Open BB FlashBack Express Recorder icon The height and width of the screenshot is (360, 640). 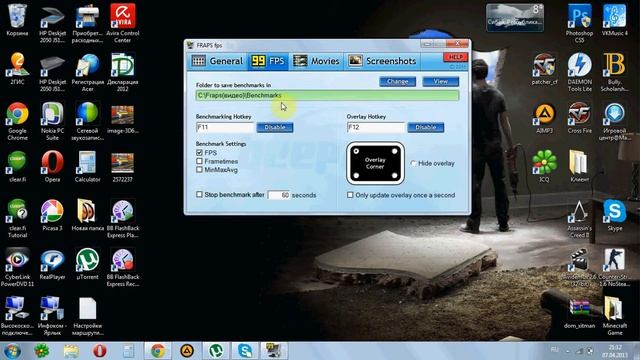[x=122, y=267]
